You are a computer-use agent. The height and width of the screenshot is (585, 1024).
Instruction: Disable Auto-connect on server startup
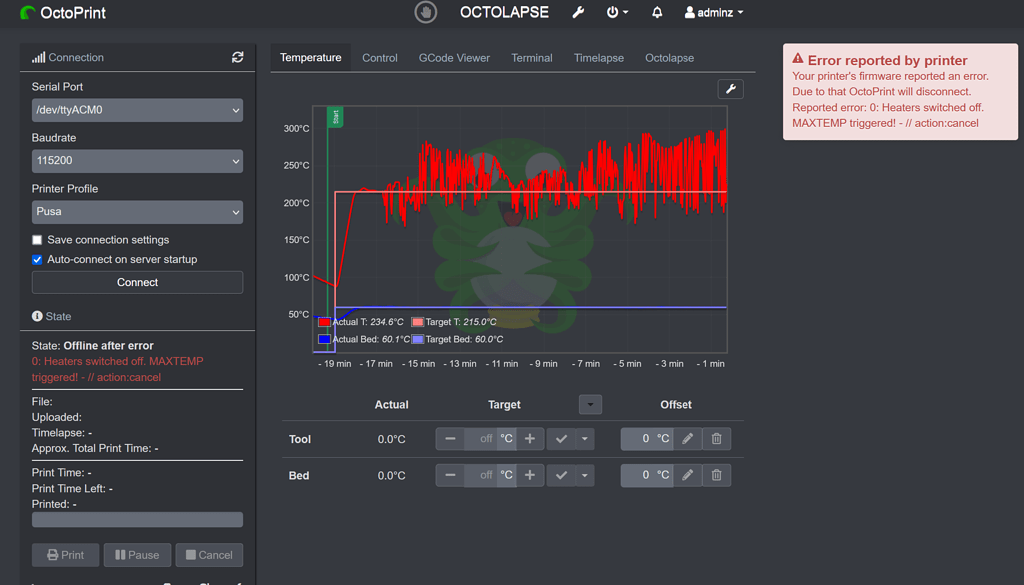[x=36, y=259]
